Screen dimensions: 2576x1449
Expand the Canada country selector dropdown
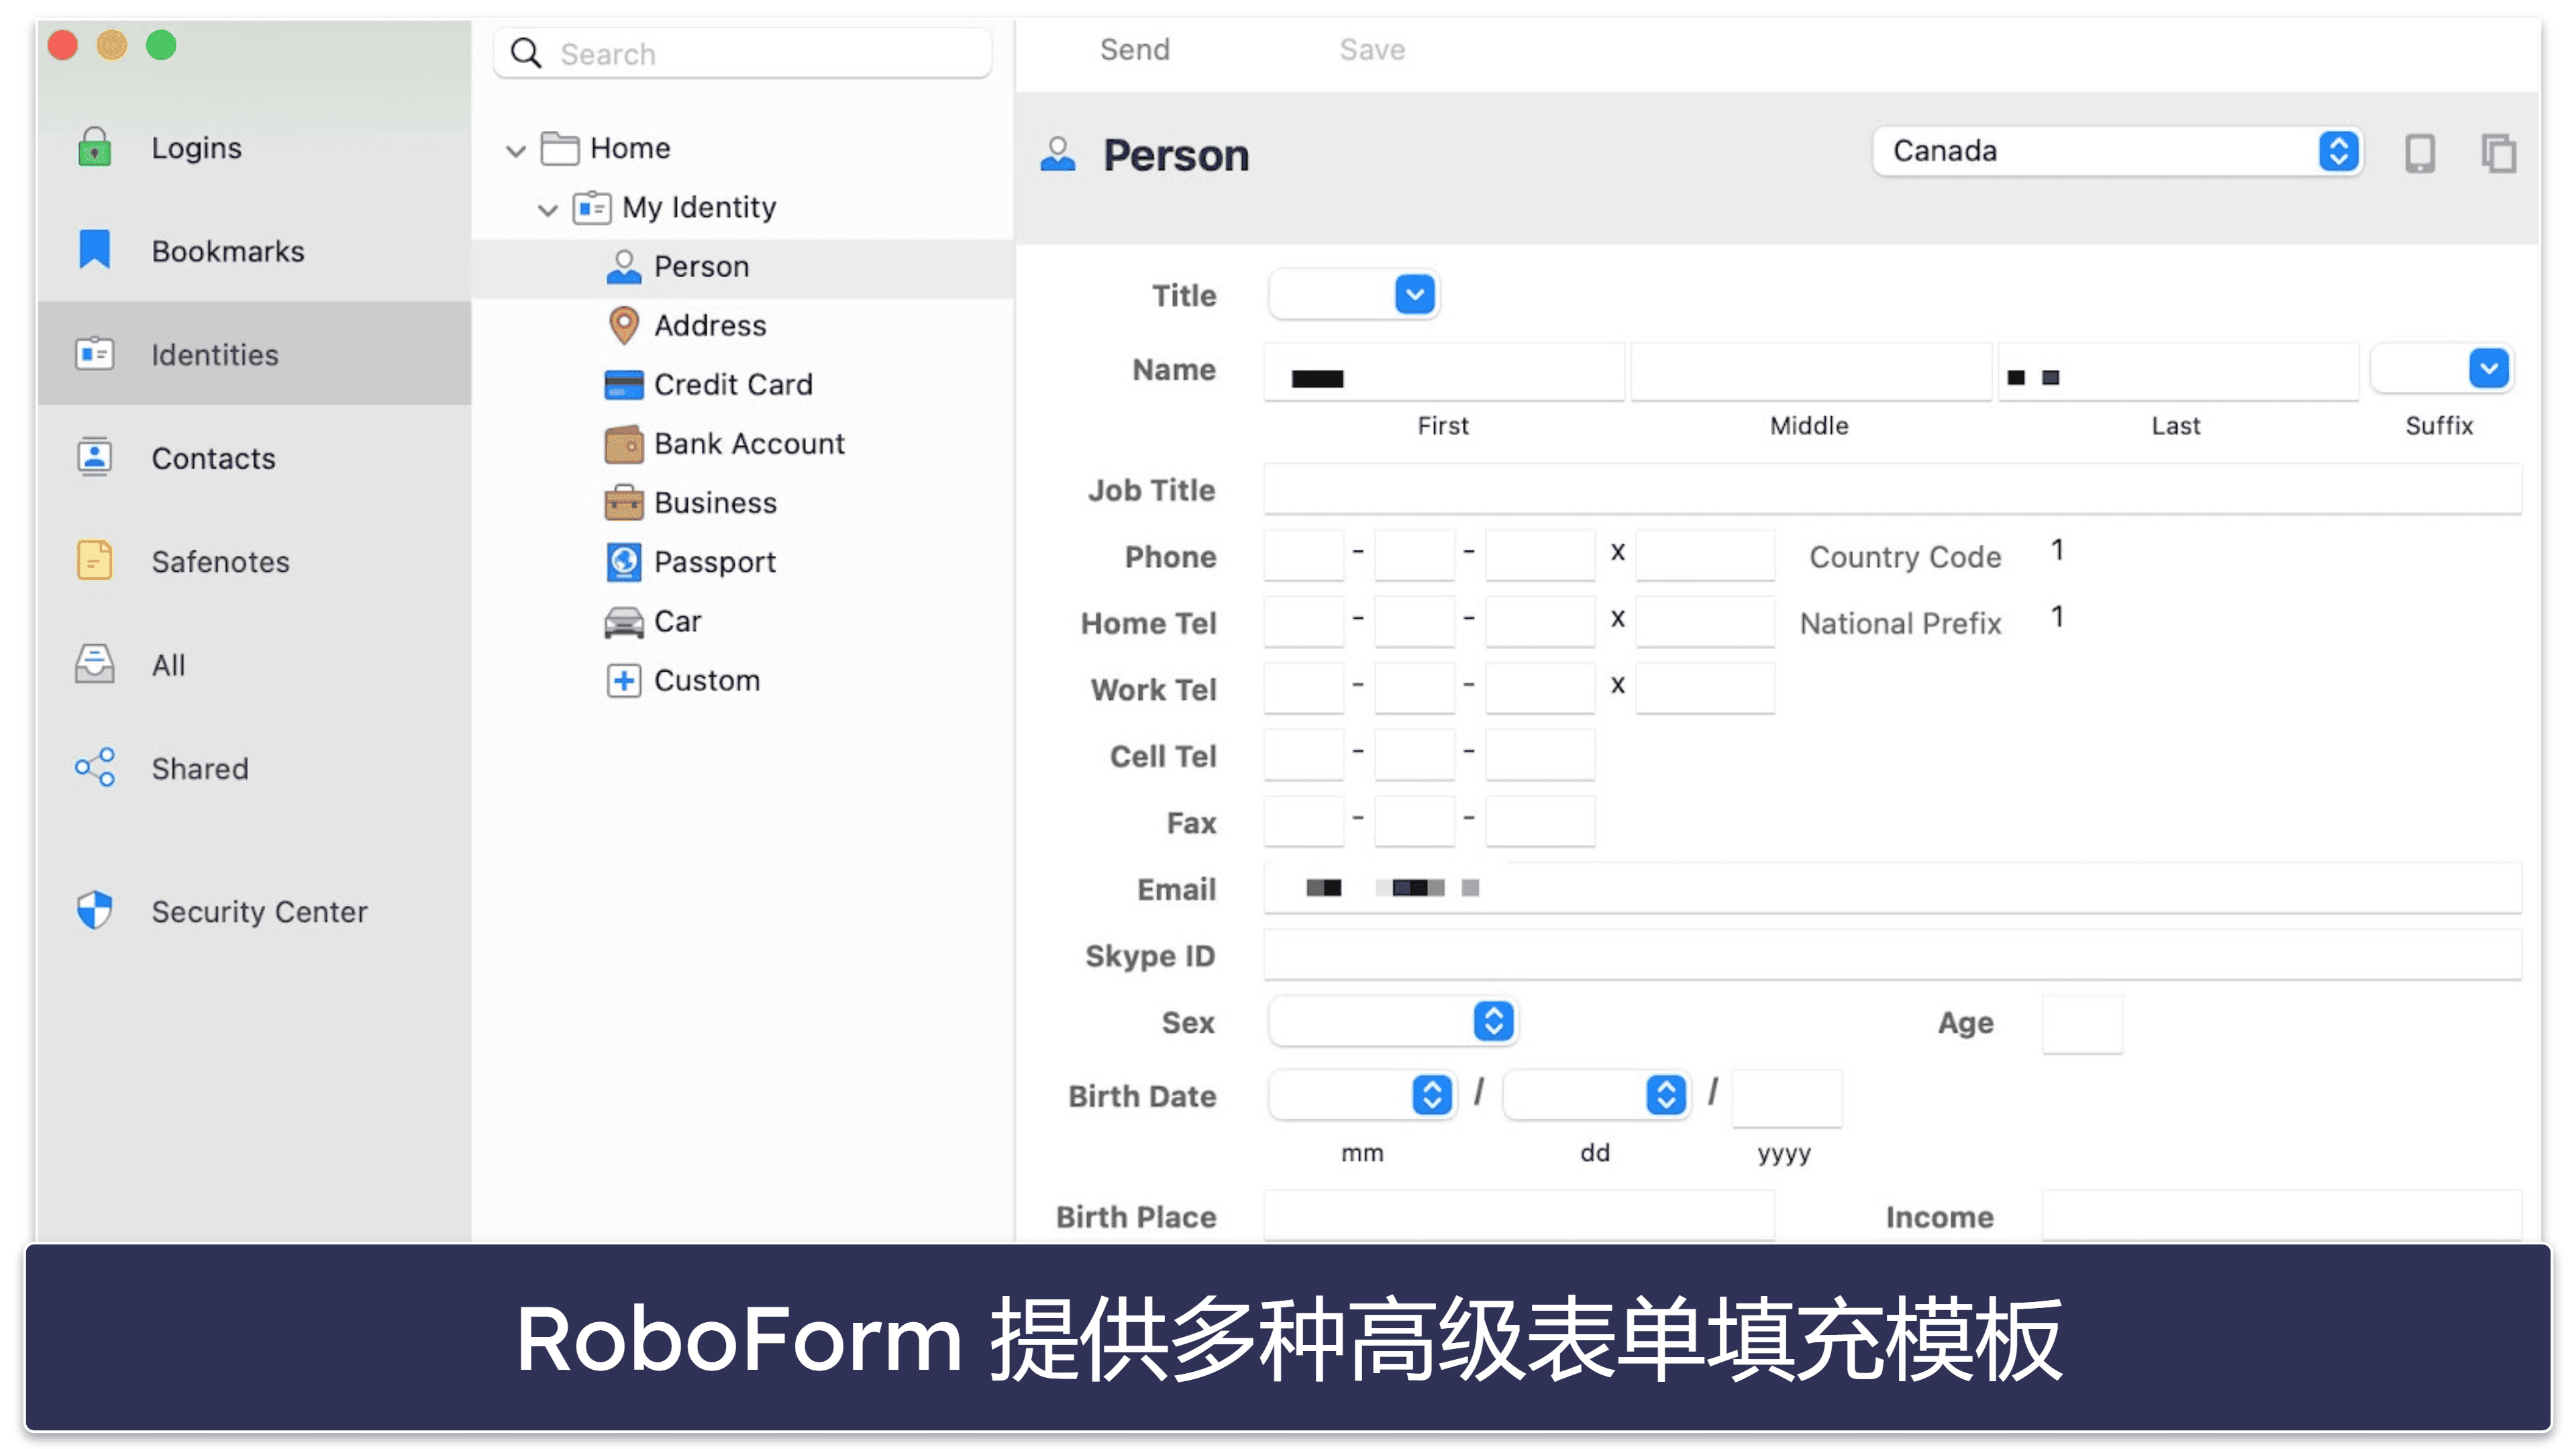point(2339,150)
